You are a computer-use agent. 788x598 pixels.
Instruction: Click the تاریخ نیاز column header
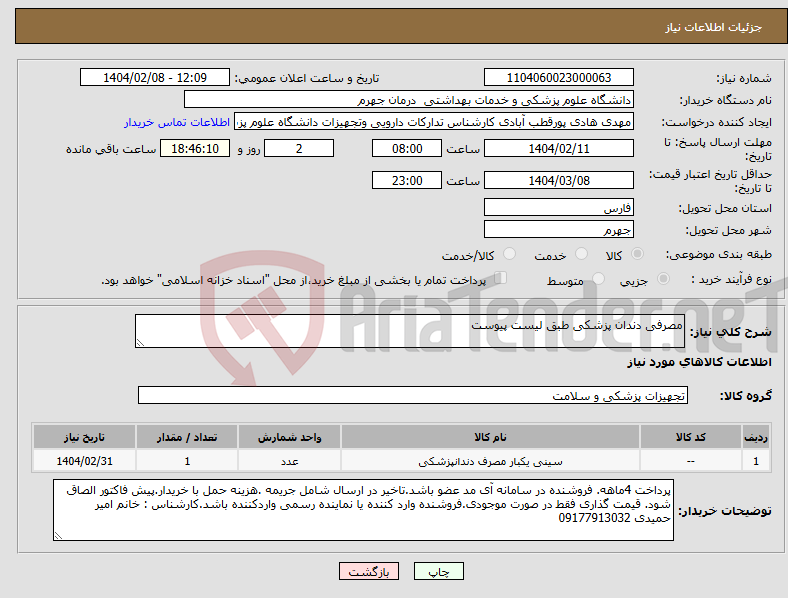click(x=84, y=437)
